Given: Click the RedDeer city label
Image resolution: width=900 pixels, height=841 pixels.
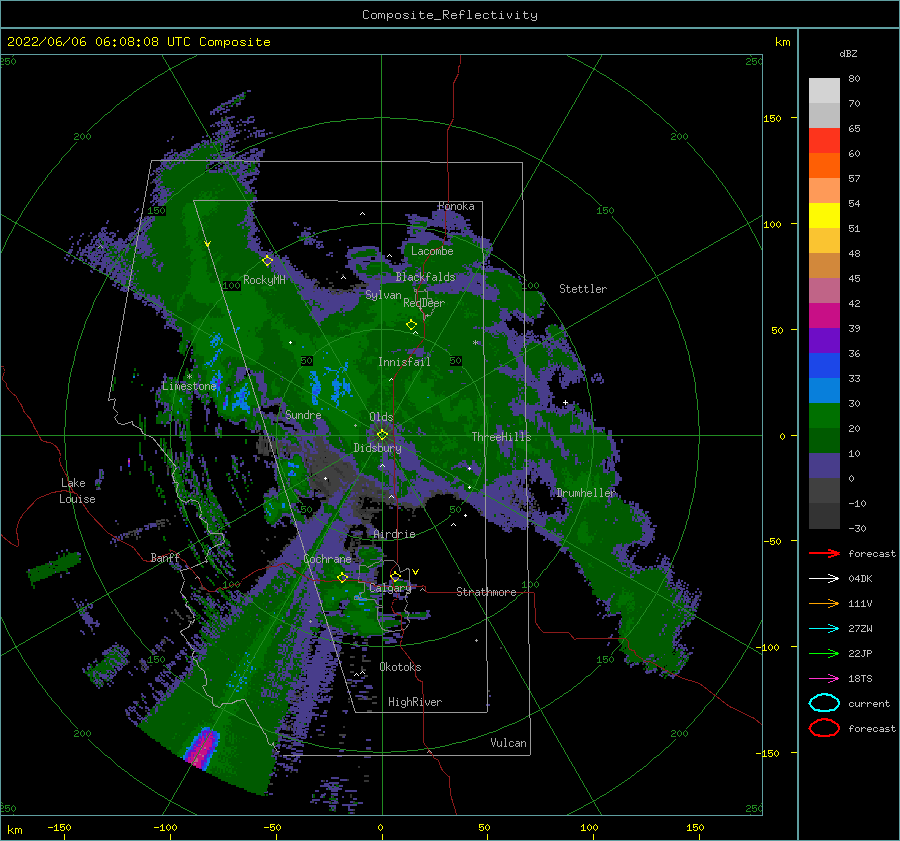Looking at the screenshot, I should (x=424, y=303).
